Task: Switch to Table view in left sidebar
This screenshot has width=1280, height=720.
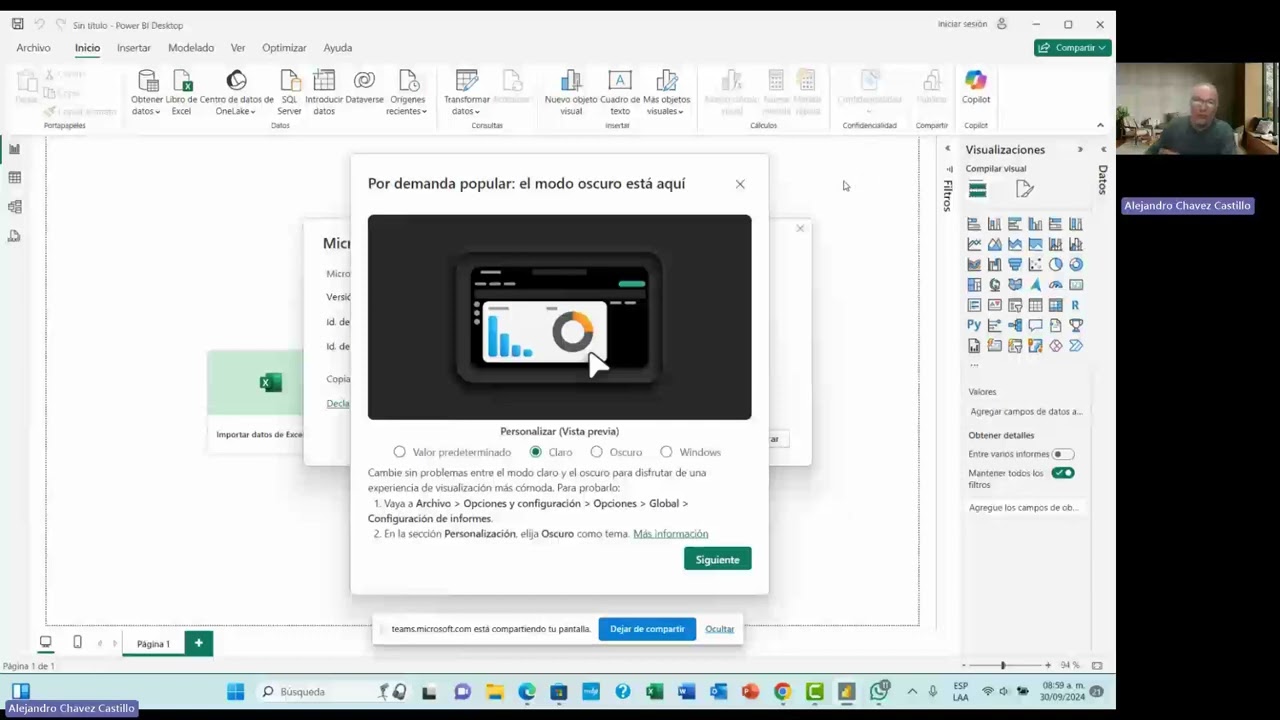Action: point(14,178)
